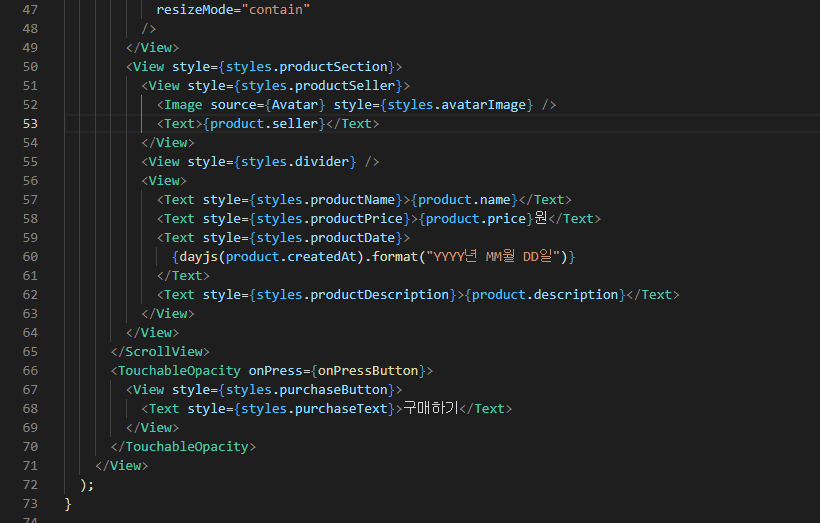The image size is (820, 523).
Task: Click the opening View tag on line 56
Action: (164, 180)
